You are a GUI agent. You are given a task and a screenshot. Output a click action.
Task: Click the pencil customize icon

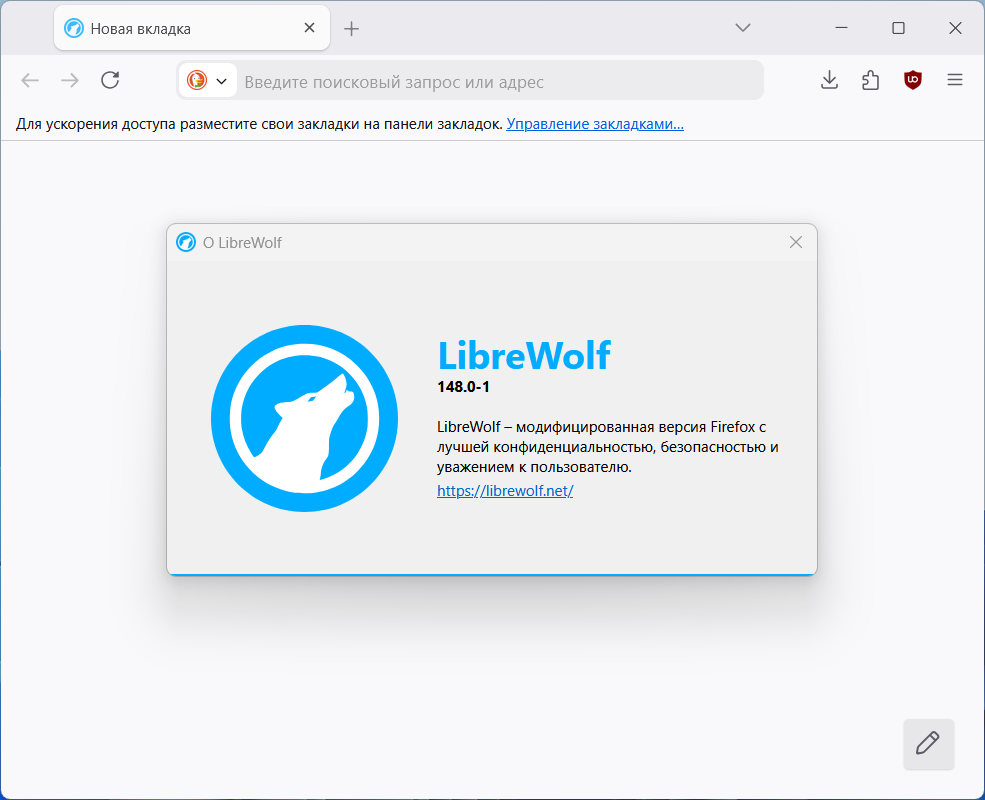click(x=928, y=743)
